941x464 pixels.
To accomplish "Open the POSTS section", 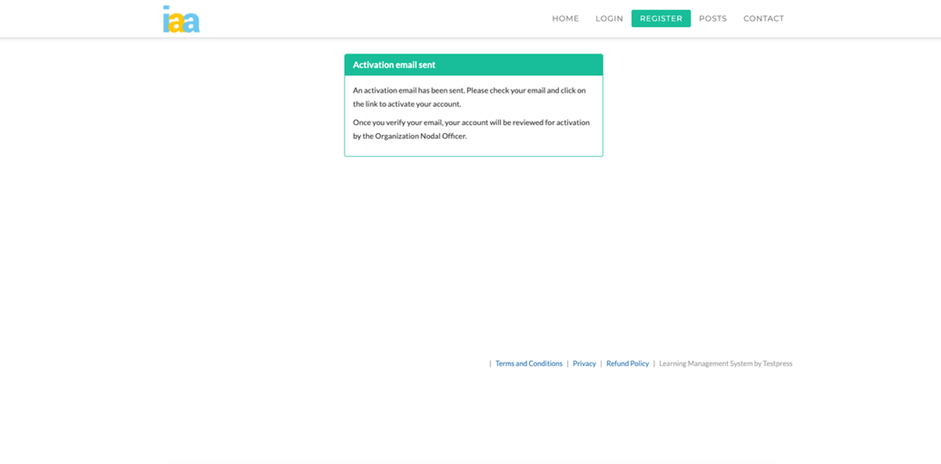I will (713, 19).
